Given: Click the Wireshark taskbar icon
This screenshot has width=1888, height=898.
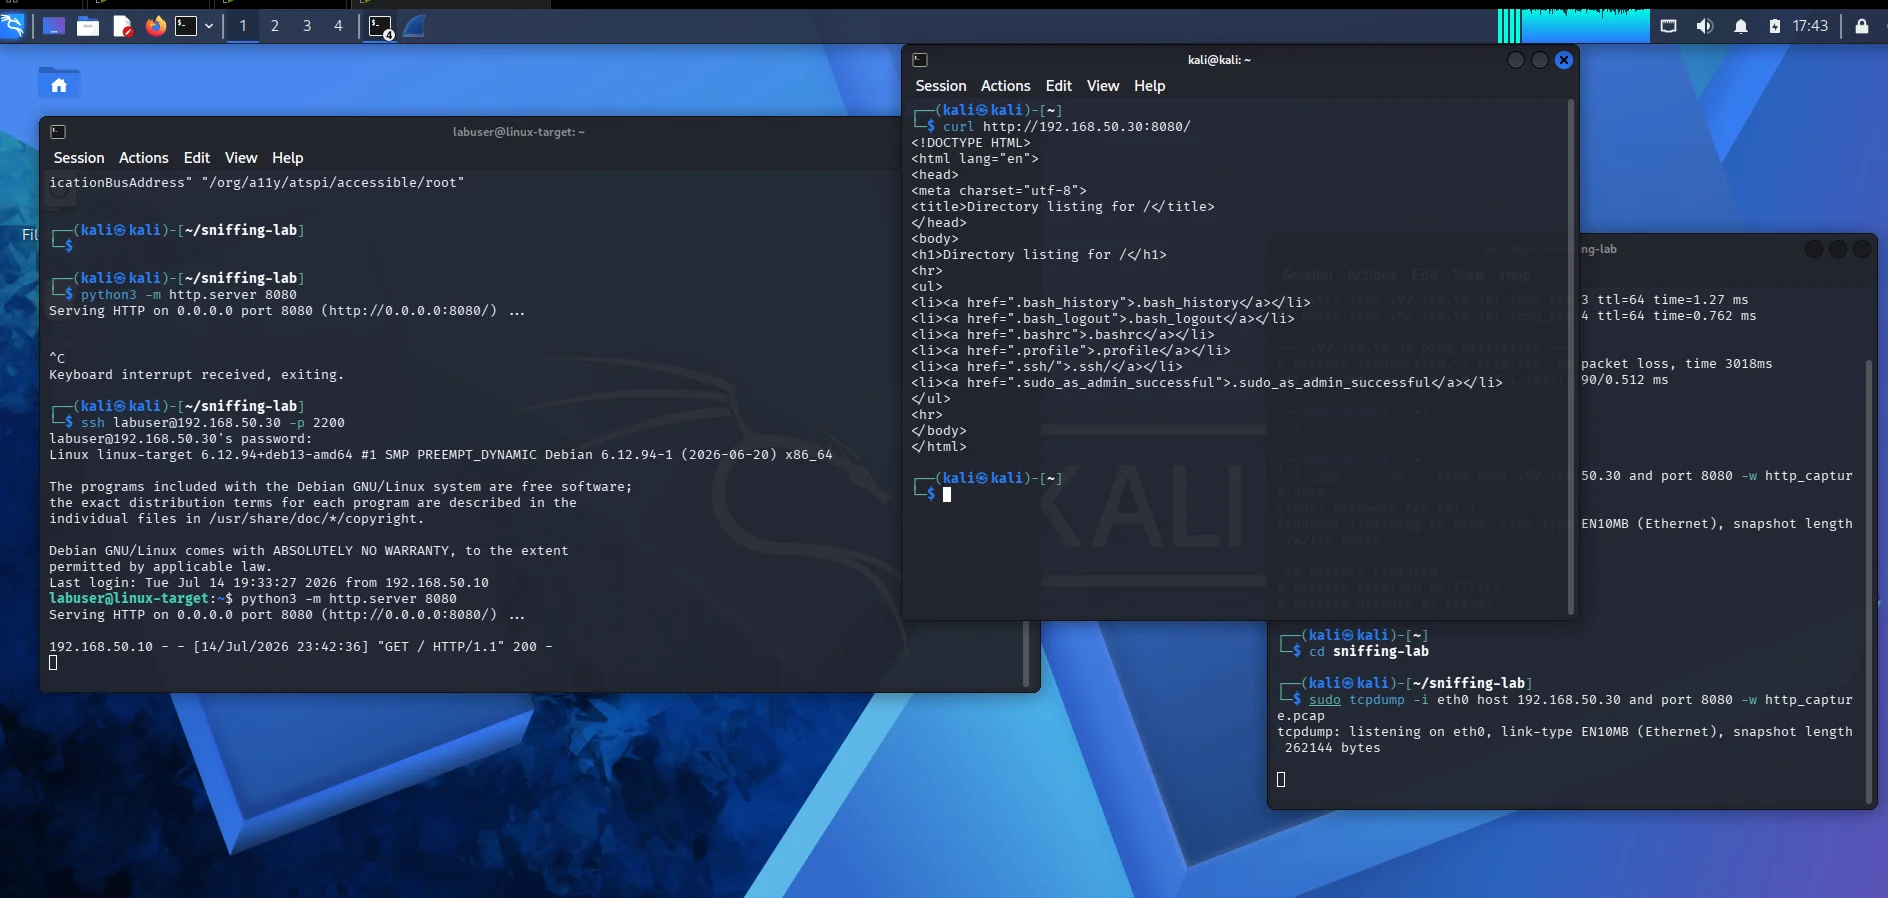Looking at the screenshot, I should pyautogui.click(x=415, y=26).
